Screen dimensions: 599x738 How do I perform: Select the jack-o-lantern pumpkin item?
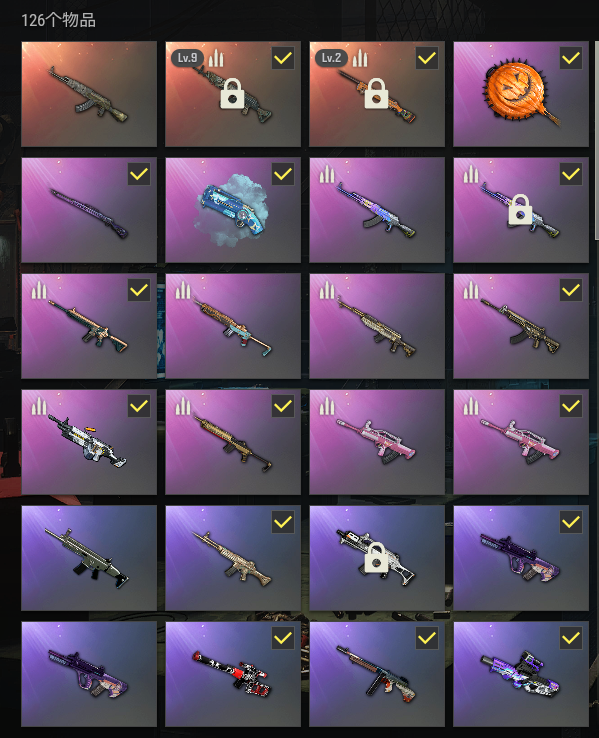521,94
